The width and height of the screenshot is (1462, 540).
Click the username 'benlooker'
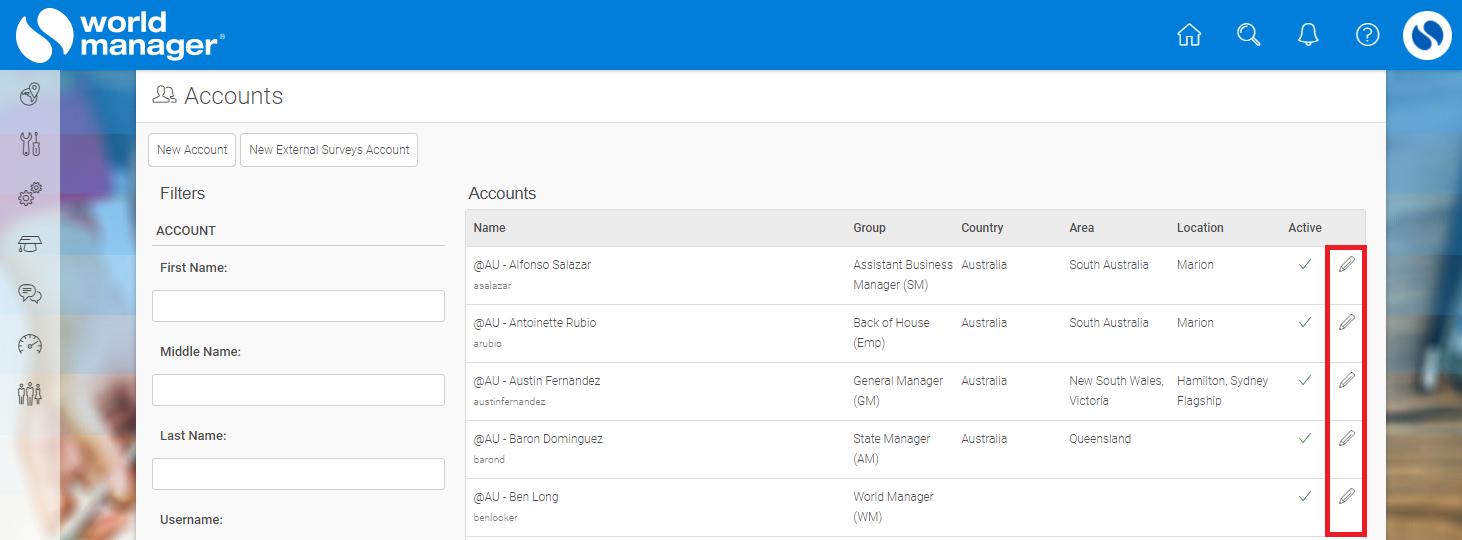(x=495, y=518)
